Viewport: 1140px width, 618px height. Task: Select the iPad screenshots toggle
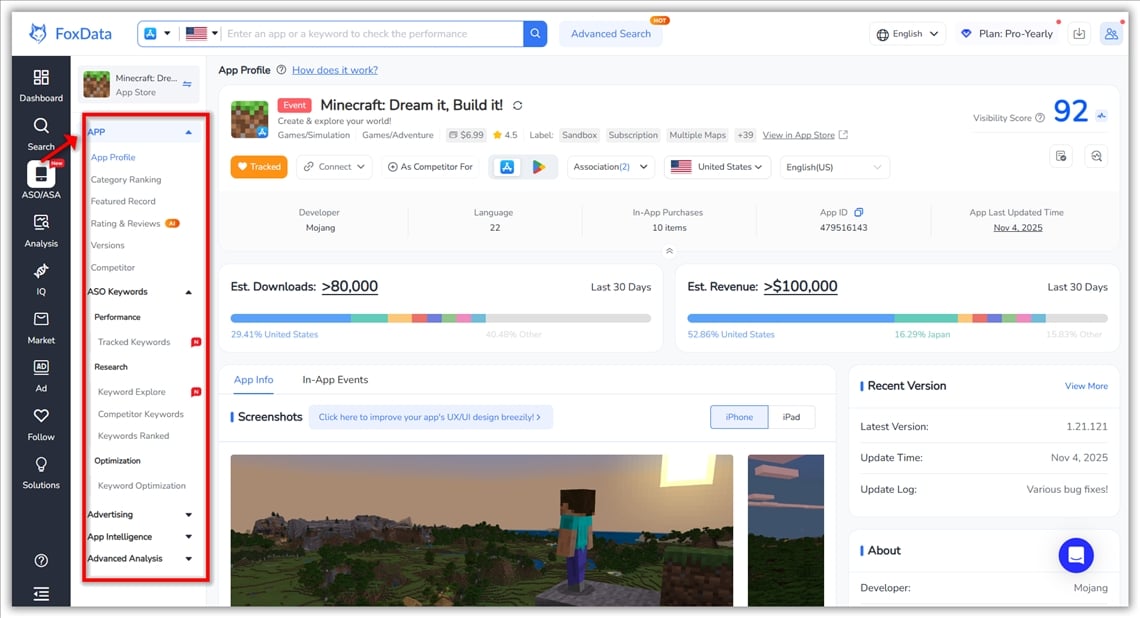click(x=791, y=417)
